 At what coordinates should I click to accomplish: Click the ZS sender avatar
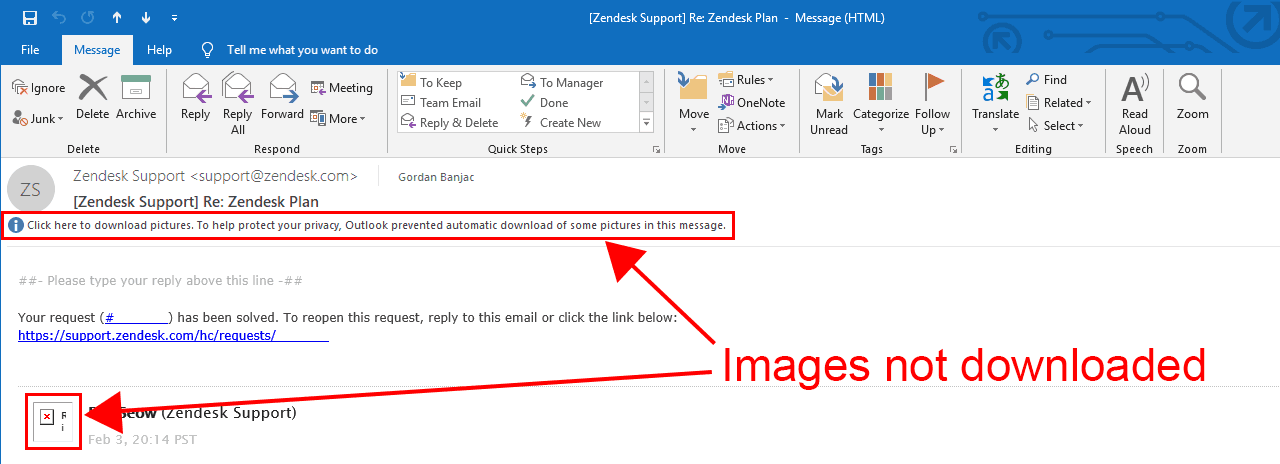(x=31, y=189)
